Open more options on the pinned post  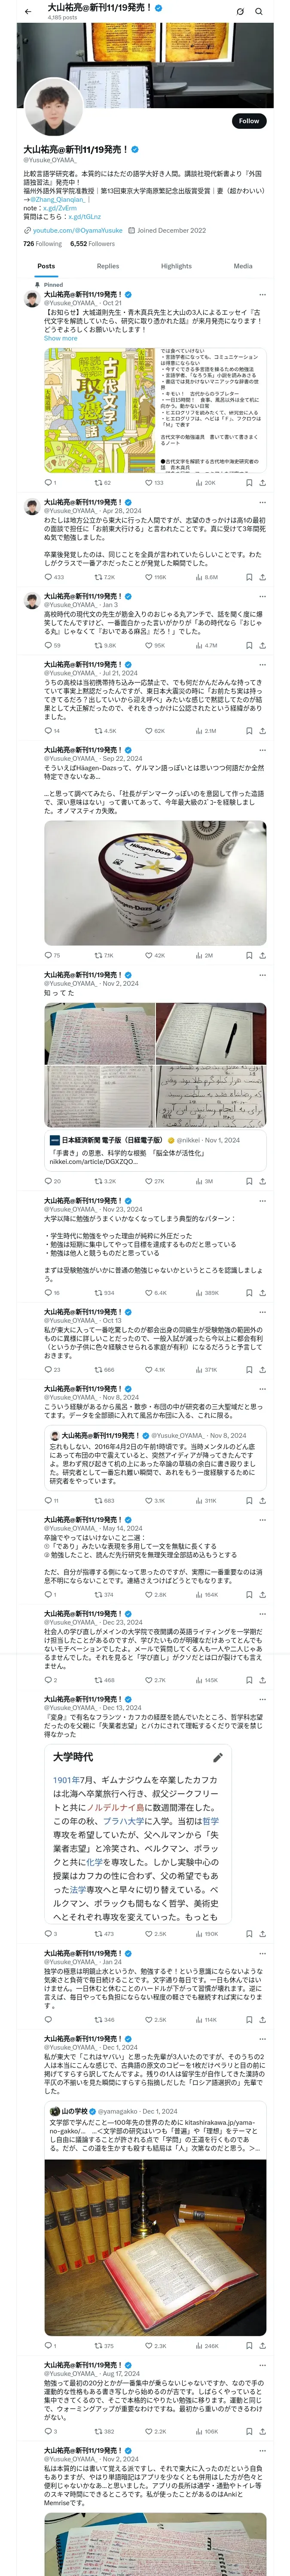click(262, 295)
